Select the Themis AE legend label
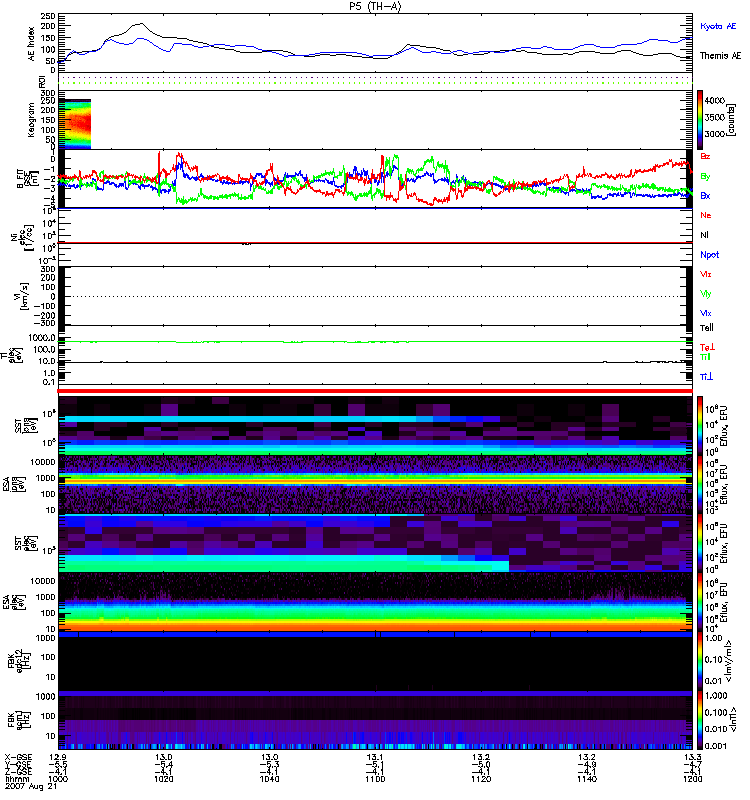Image resolution: width=750 pixels, height=800 pixels. point(720,57)
